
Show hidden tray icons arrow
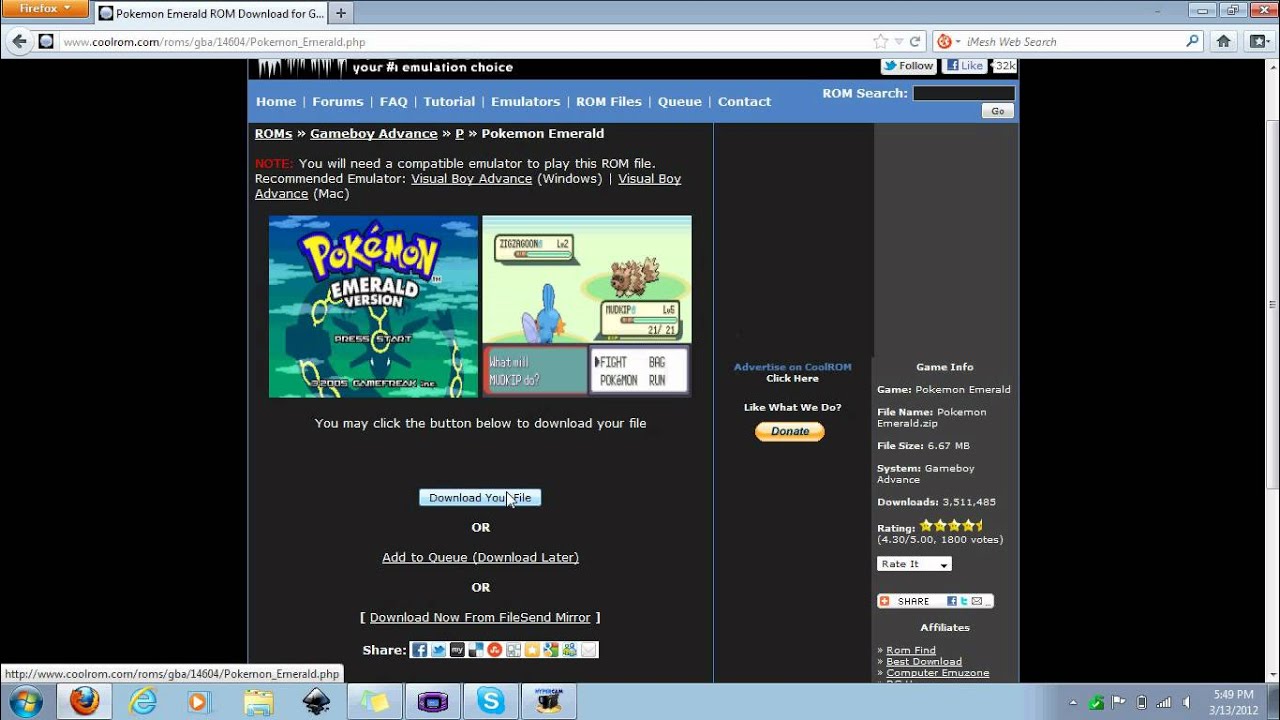[1072, 703]
